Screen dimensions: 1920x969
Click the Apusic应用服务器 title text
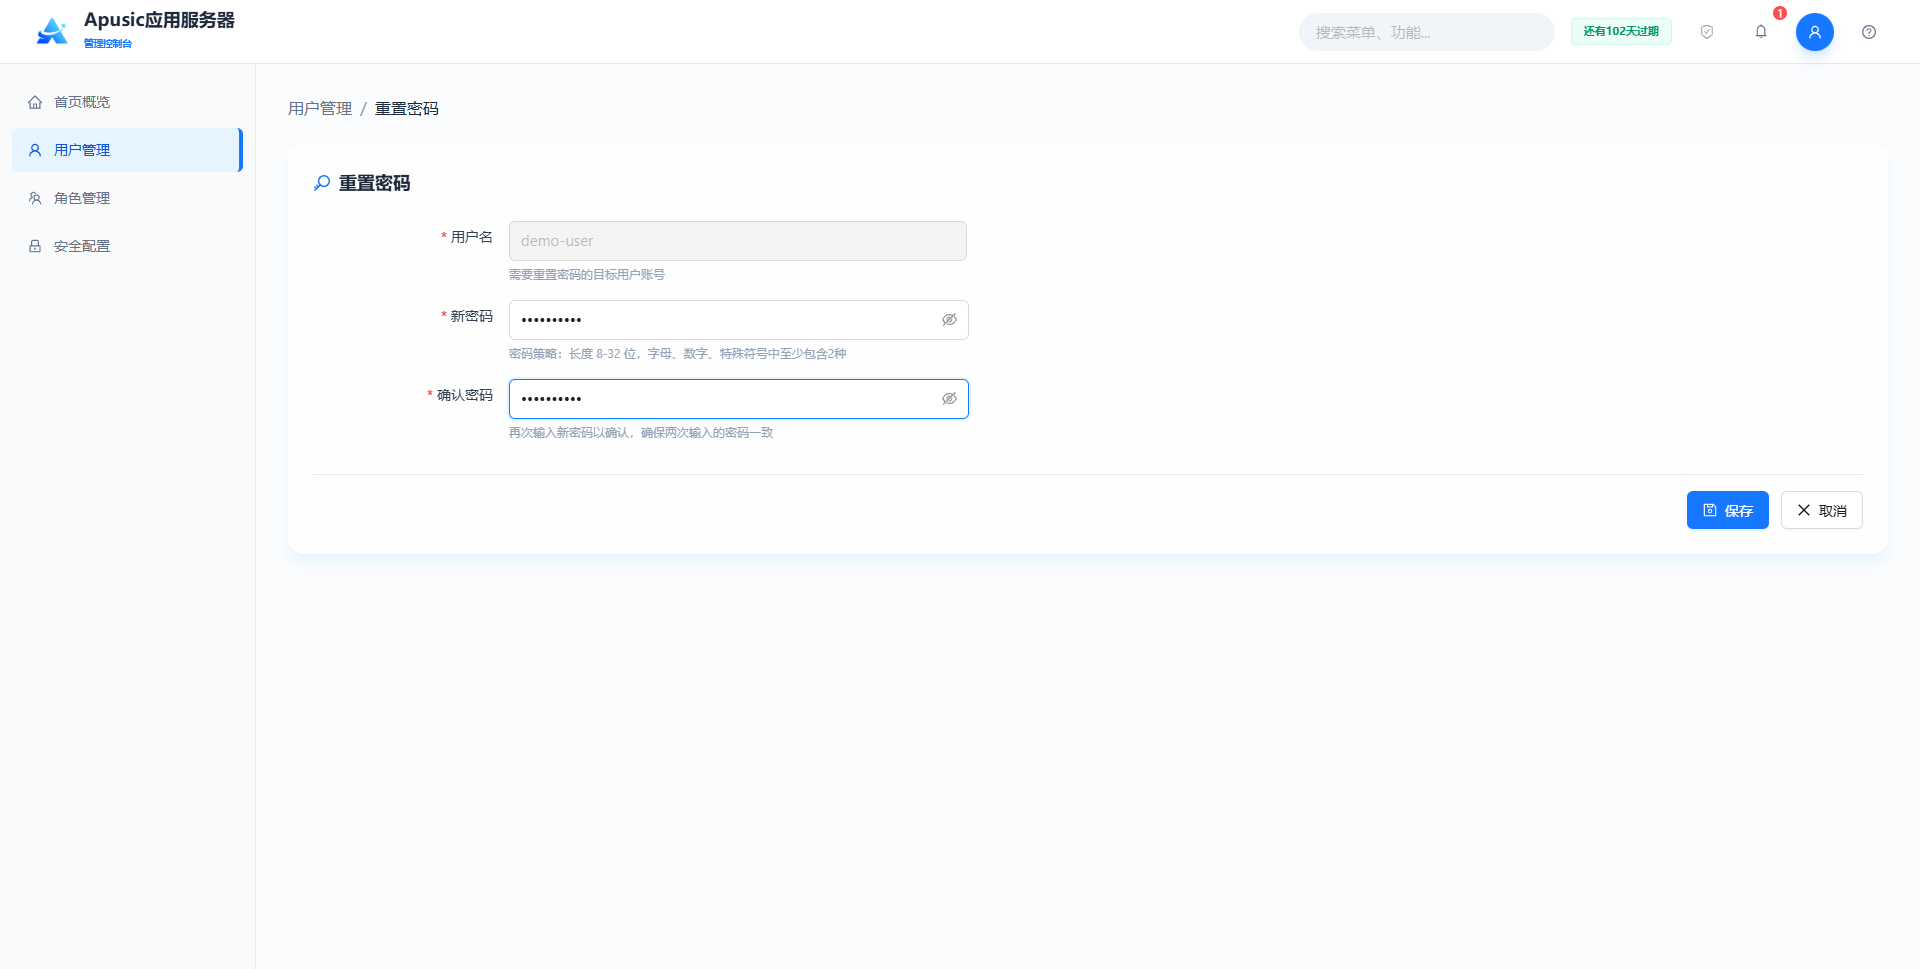(159, 20)
